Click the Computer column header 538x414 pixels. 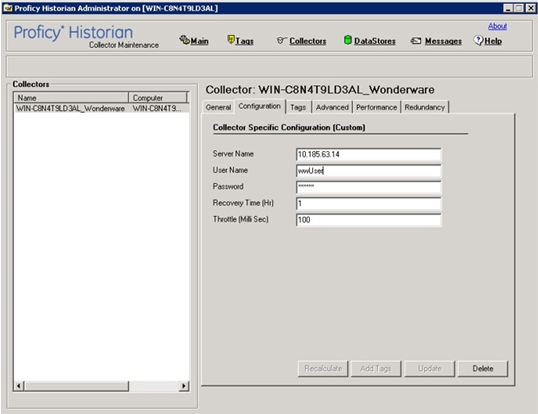[x=158, y=98]
